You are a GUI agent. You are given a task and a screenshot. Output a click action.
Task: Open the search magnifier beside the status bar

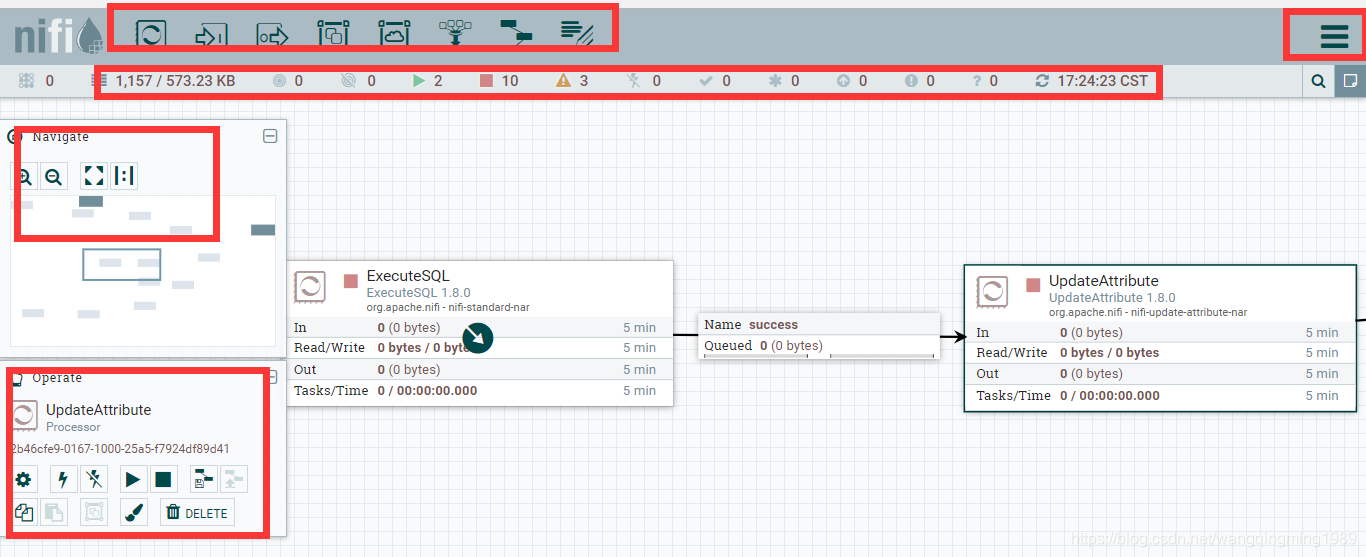pyautogui.click(x=1319, y=81)
